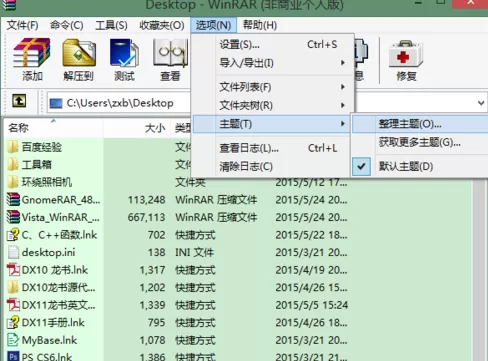Select 获取更多主题(G)... in the submenu
Screen dimensions: 488x361
420,143
